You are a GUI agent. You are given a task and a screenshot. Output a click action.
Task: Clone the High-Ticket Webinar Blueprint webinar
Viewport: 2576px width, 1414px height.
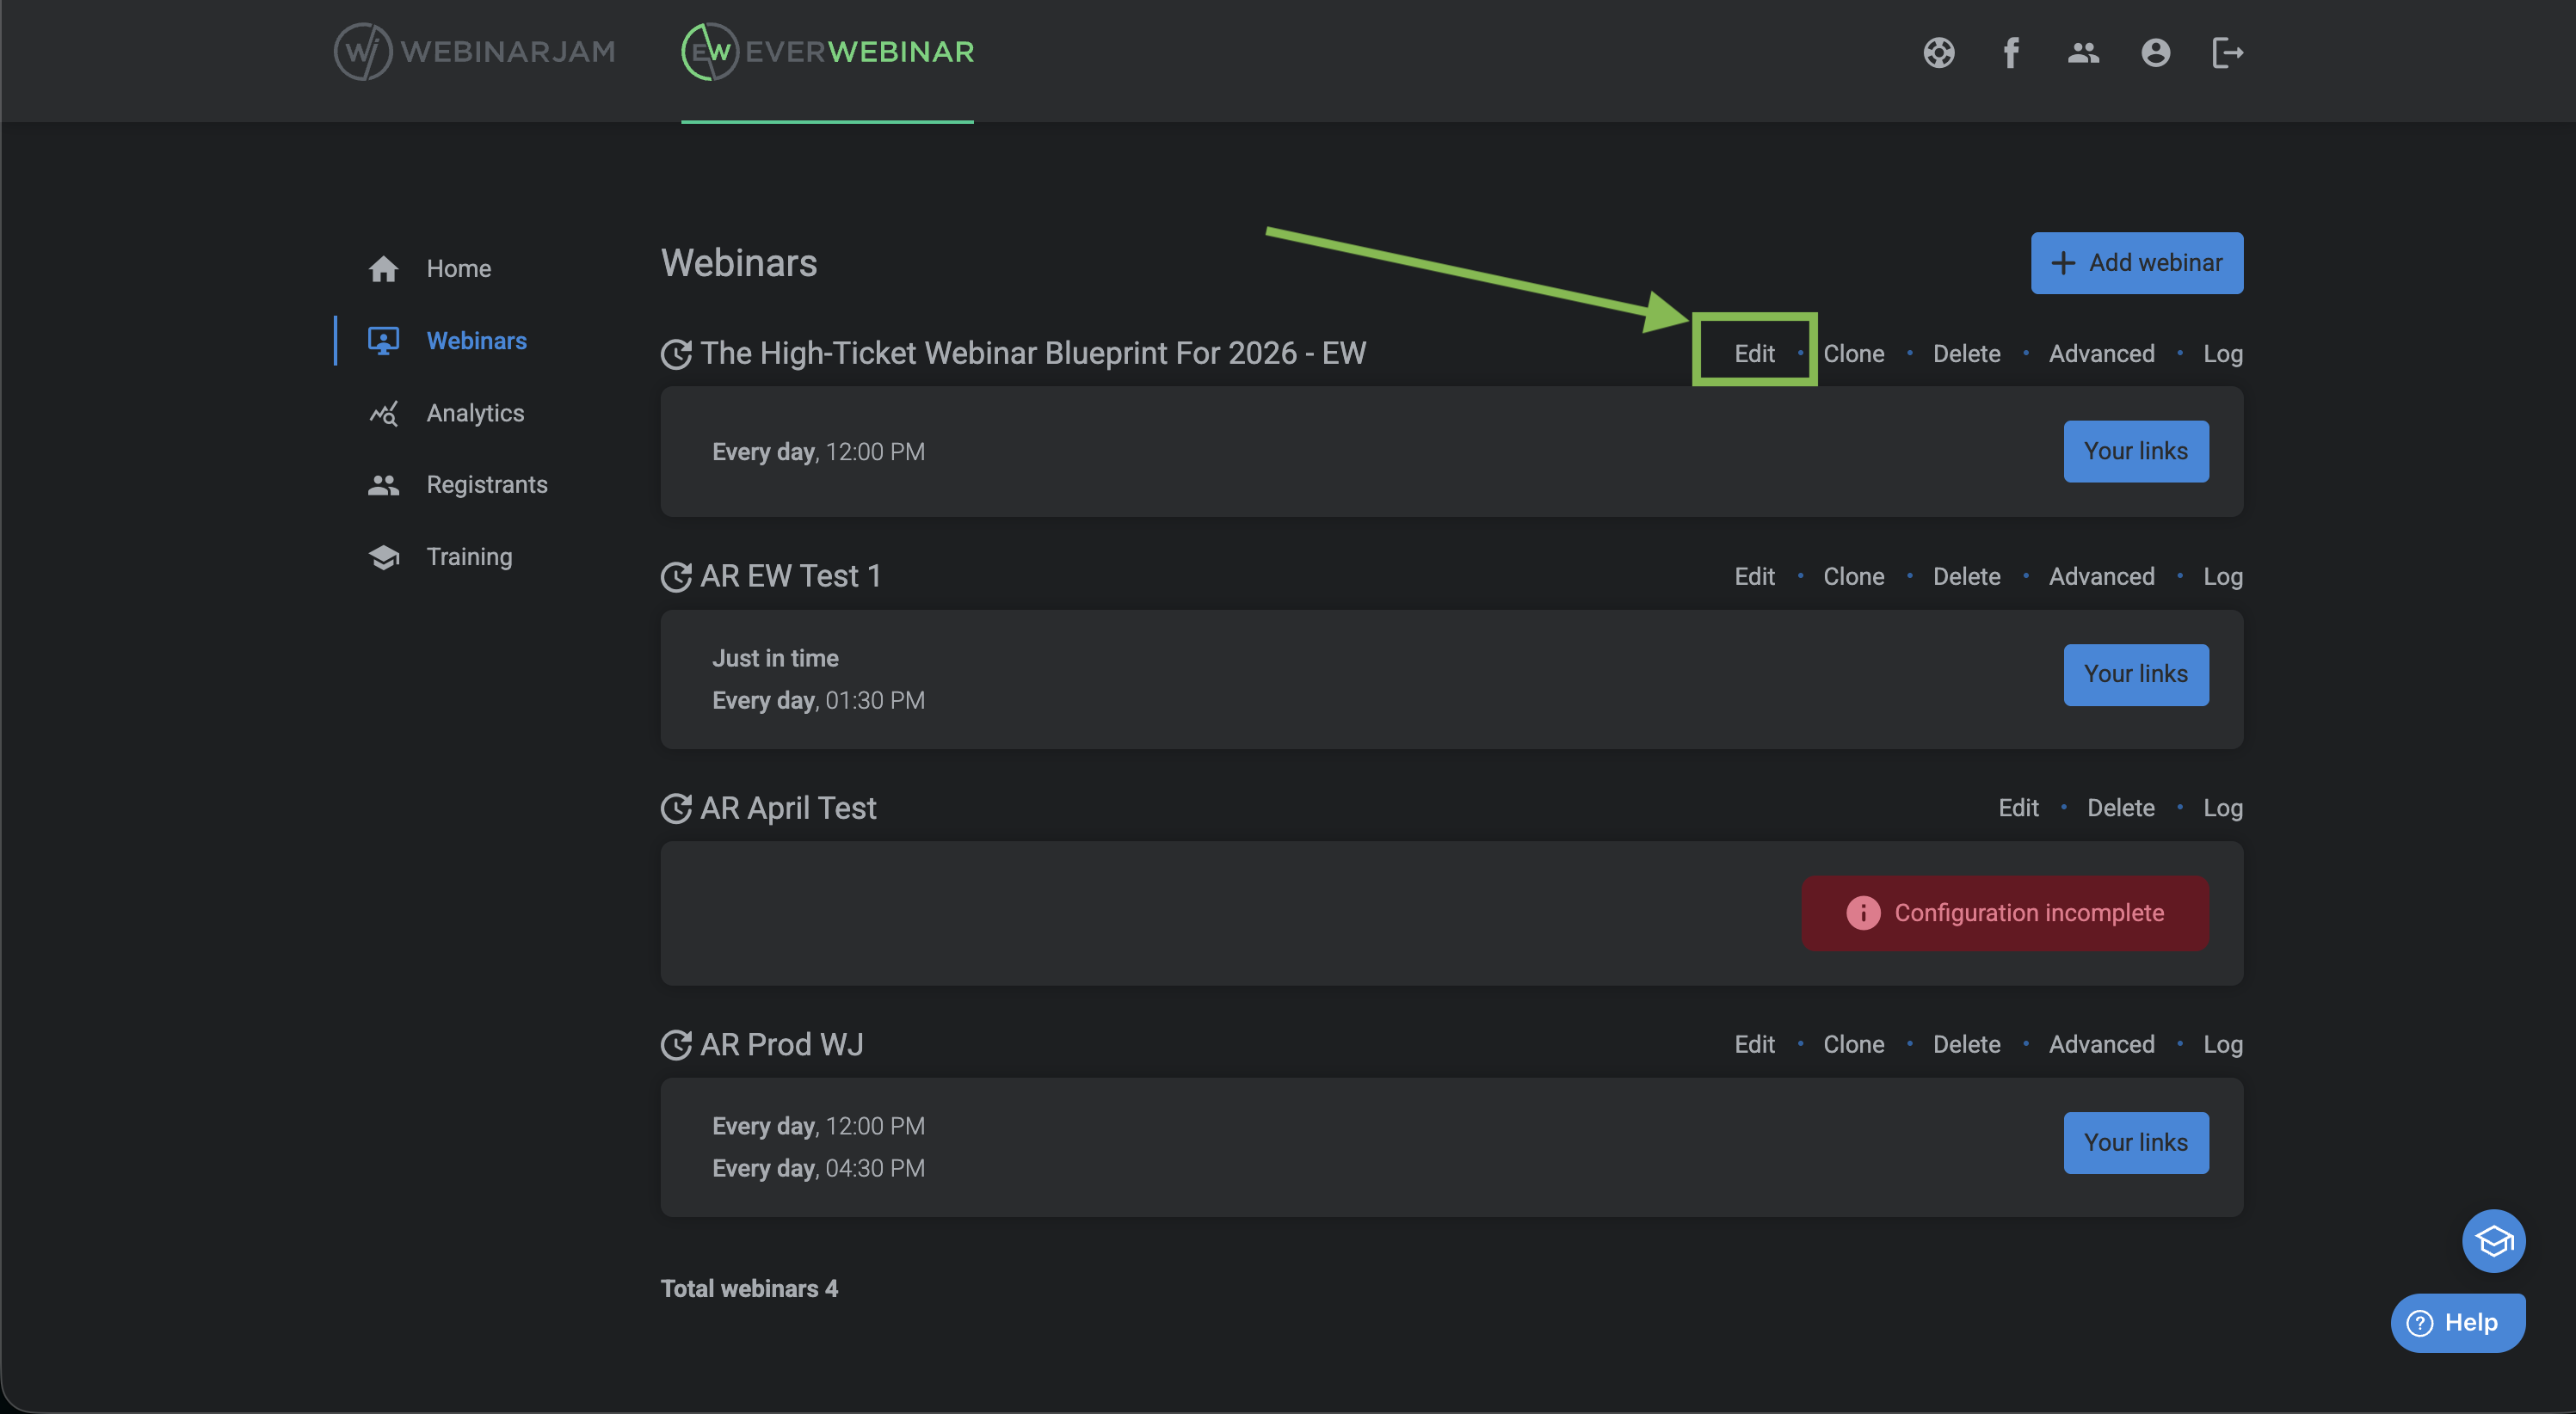click(1853, 354)
